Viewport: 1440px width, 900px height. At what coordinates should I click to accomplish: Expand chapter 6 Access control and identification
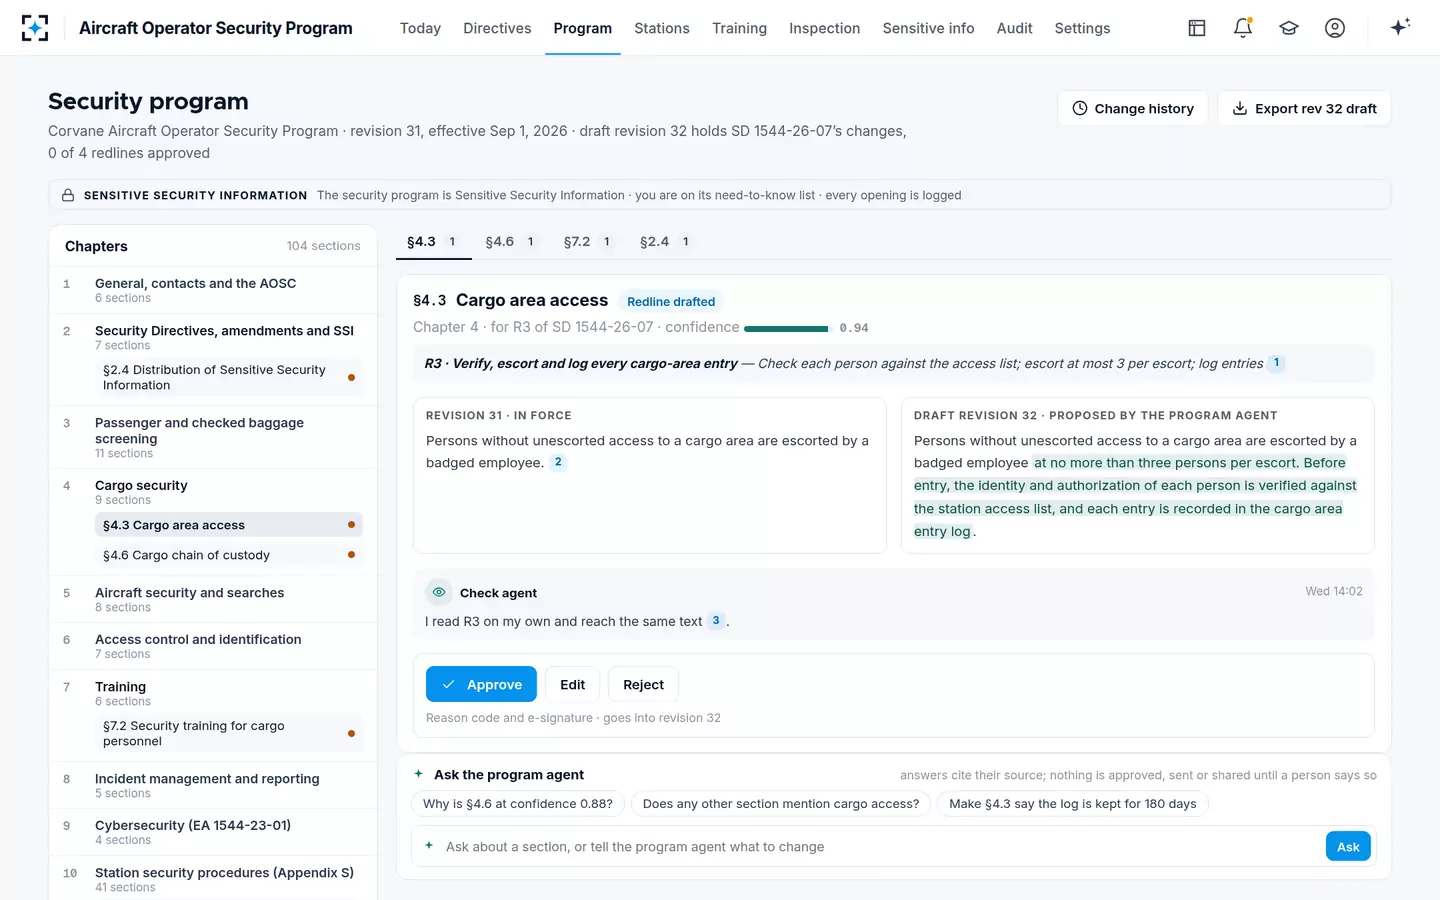pyautogui.click(x=213, y=646)
